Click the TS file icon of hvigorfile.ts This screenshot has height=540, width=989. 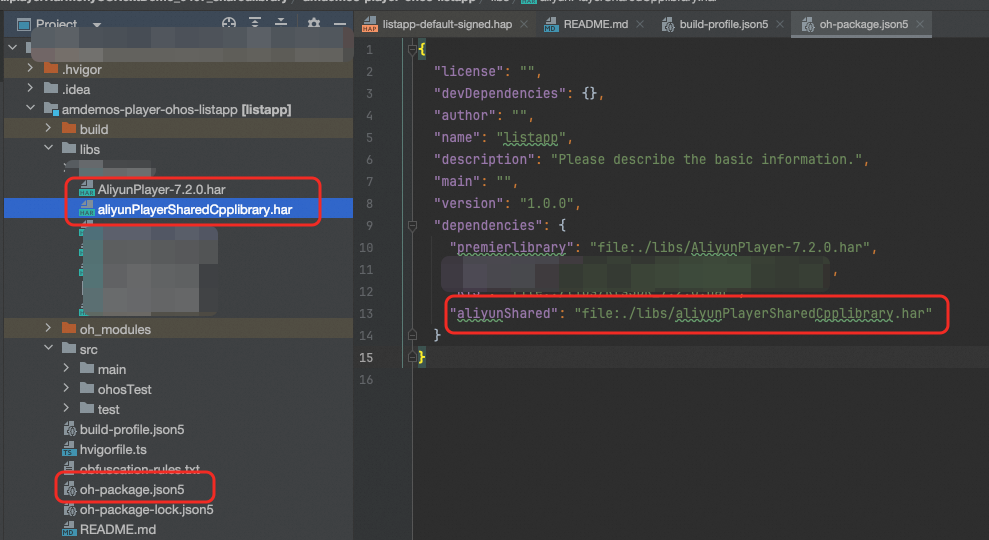pyautogui.click(x=69, y=449)
